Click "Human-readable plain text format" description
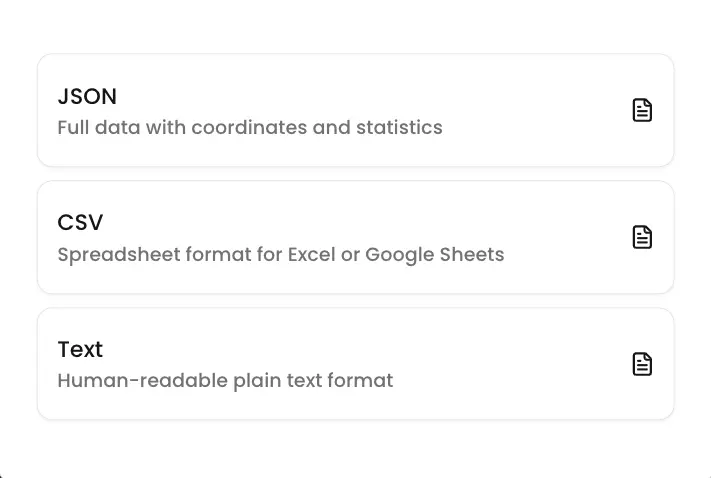Screen dimensions: 711x478 tap(225, 381)
